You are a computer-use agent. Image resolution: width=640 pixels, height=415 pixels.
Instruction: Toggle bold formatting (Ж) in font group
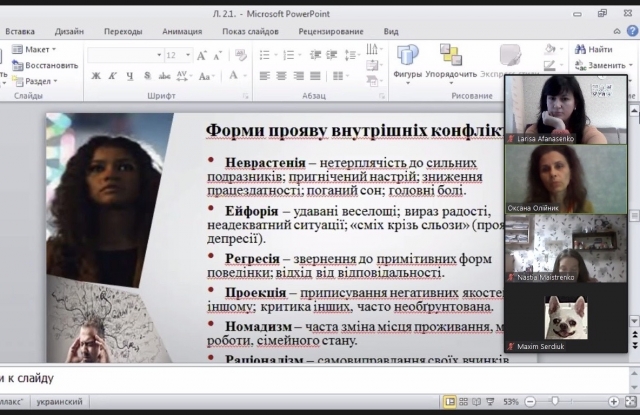[x=96, y=75]
